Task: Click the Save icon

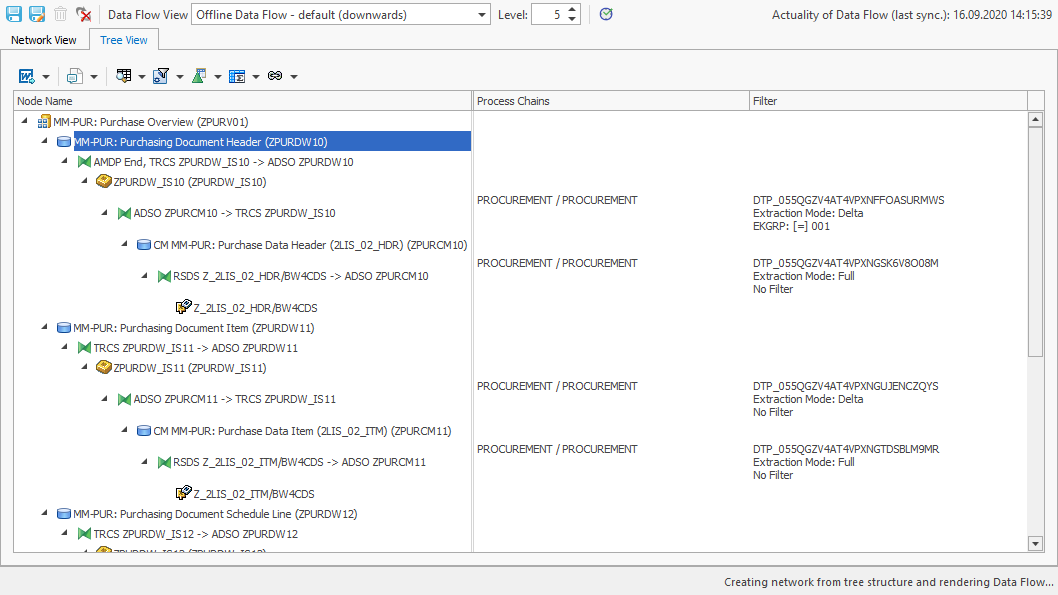Action: (13, 14)
